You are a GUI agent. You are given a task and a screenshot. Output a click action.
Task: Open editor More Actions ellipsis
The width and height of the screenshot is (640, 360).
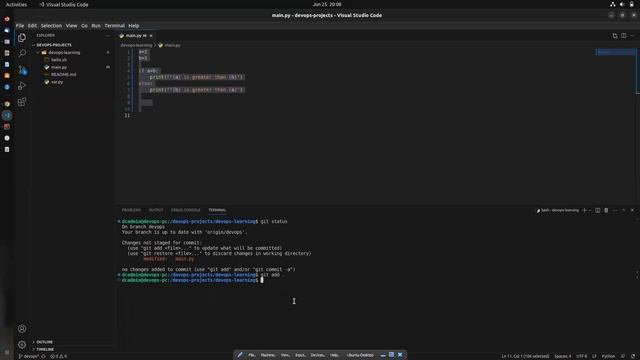(x=632, y=36)
